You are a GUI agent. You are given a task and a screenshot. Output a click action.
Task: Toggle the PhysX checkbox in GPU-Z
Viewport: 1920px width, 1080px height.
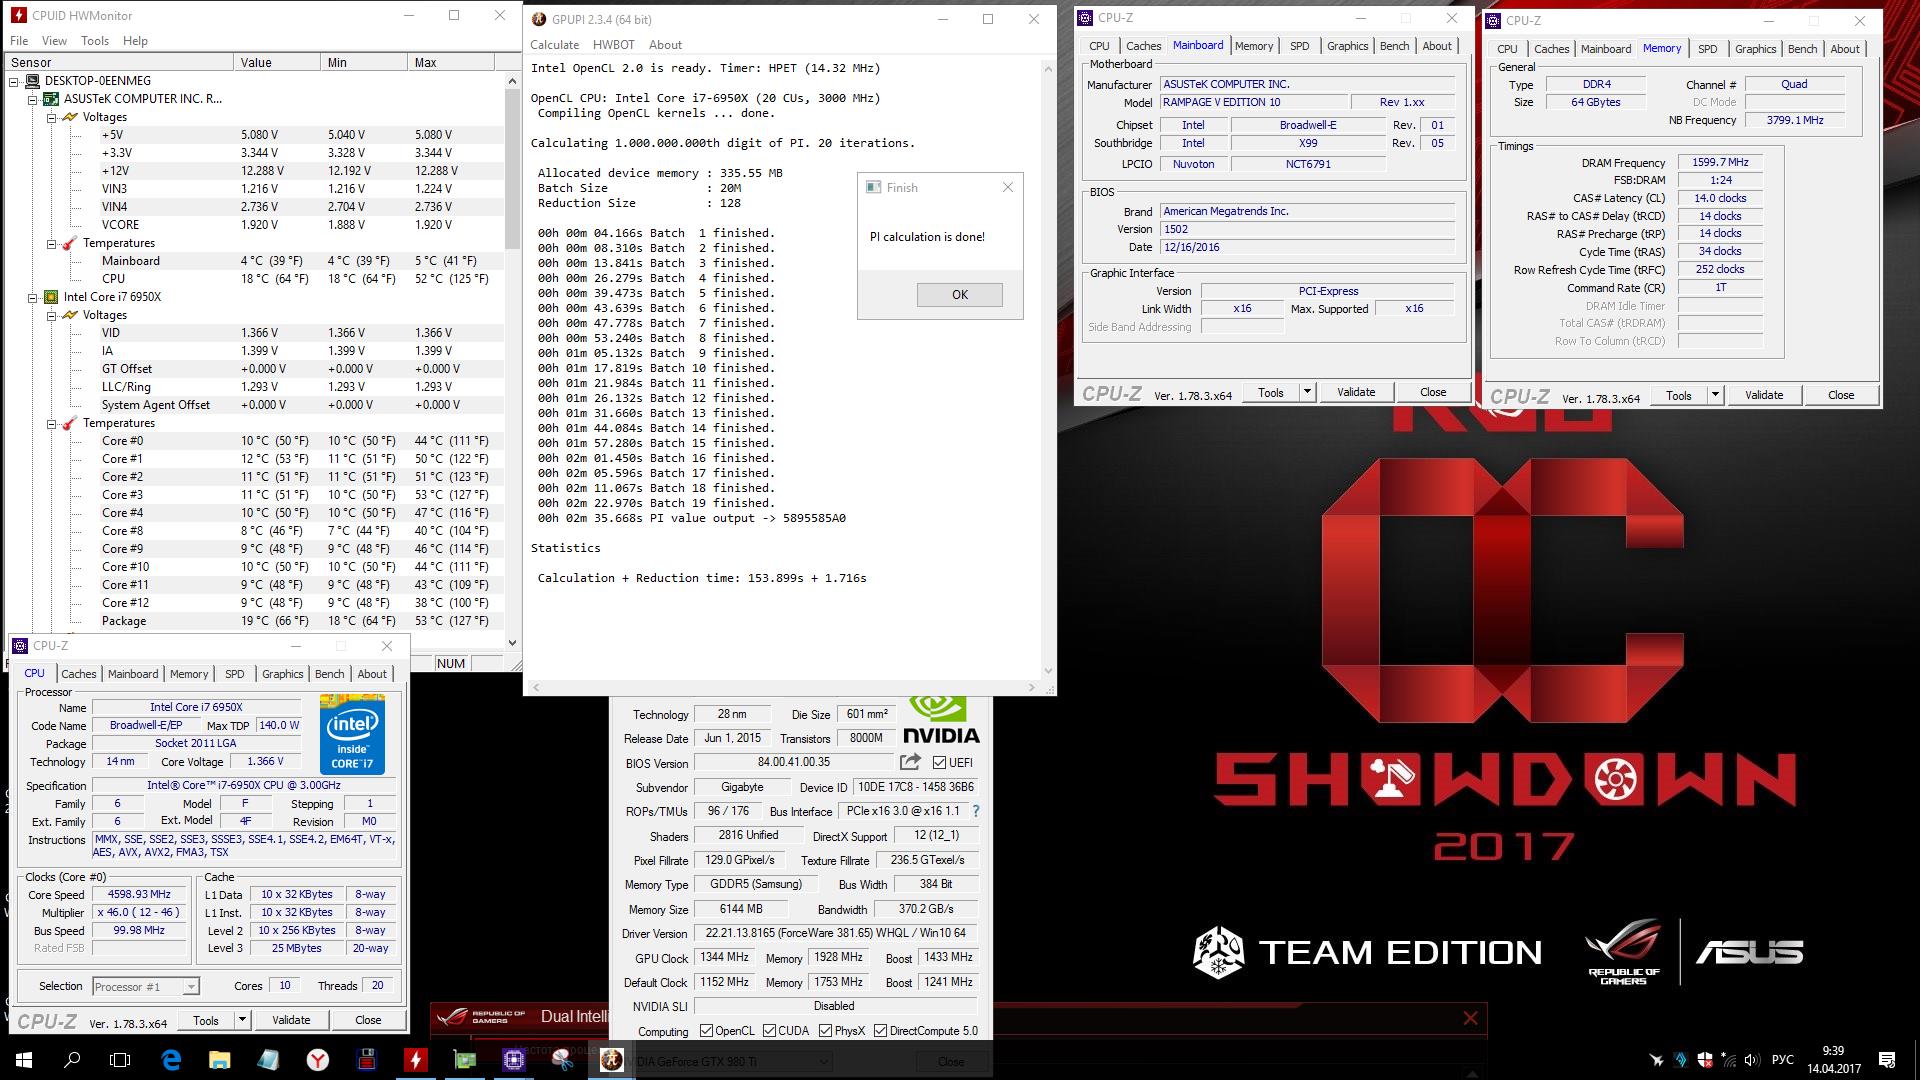[x=825, y=1030]
